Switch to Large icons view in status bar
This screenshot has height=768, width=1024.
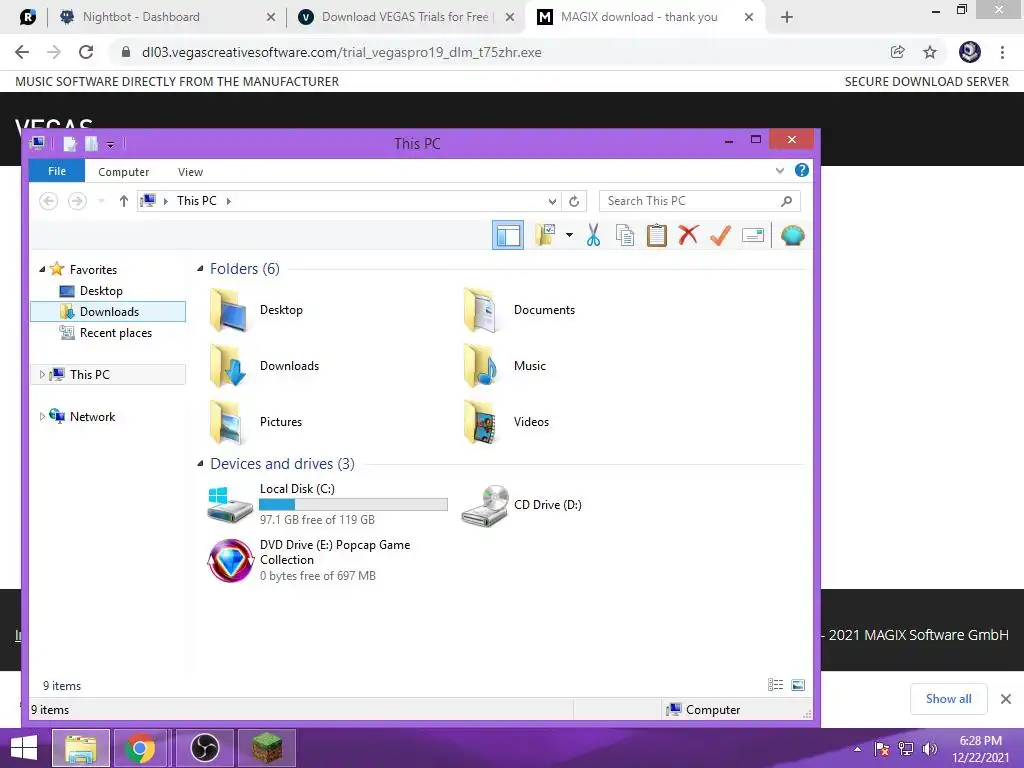pyautogui.click(x=798, y=684)
